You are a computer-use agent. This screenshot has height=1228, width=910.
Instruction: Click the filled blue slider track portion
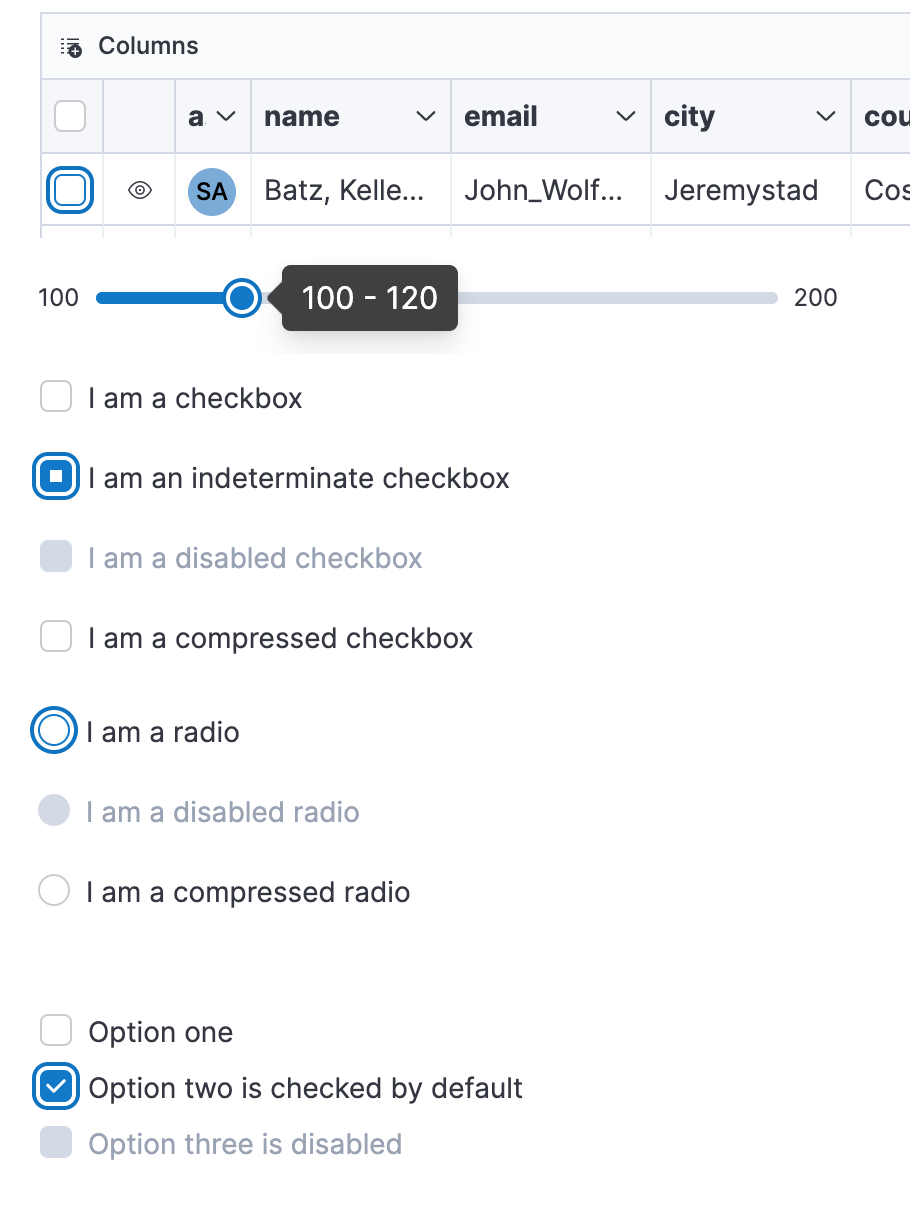coord(160,297)
